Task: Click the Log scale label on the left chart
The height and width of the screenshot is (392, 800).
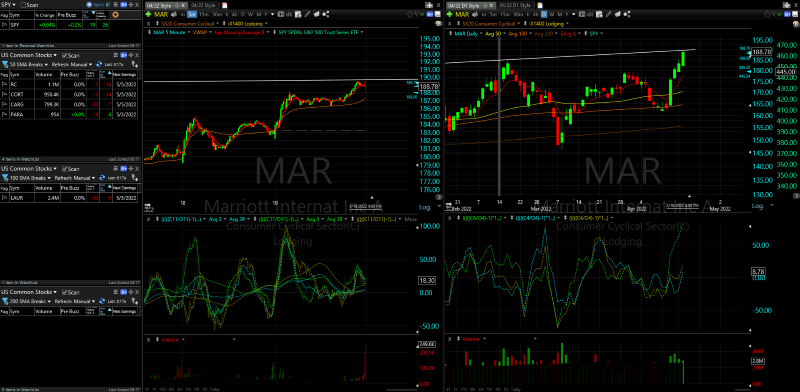Action: pos(424,207)
